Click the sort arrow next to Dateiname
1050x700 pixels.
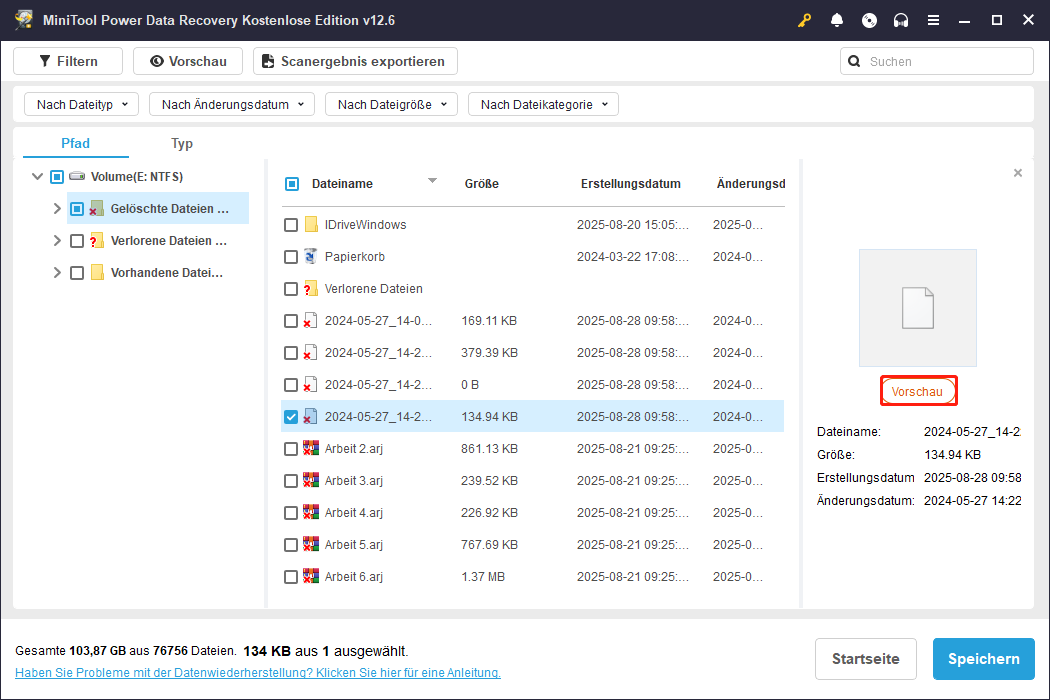pyautogui.click(x=433, y=181)
